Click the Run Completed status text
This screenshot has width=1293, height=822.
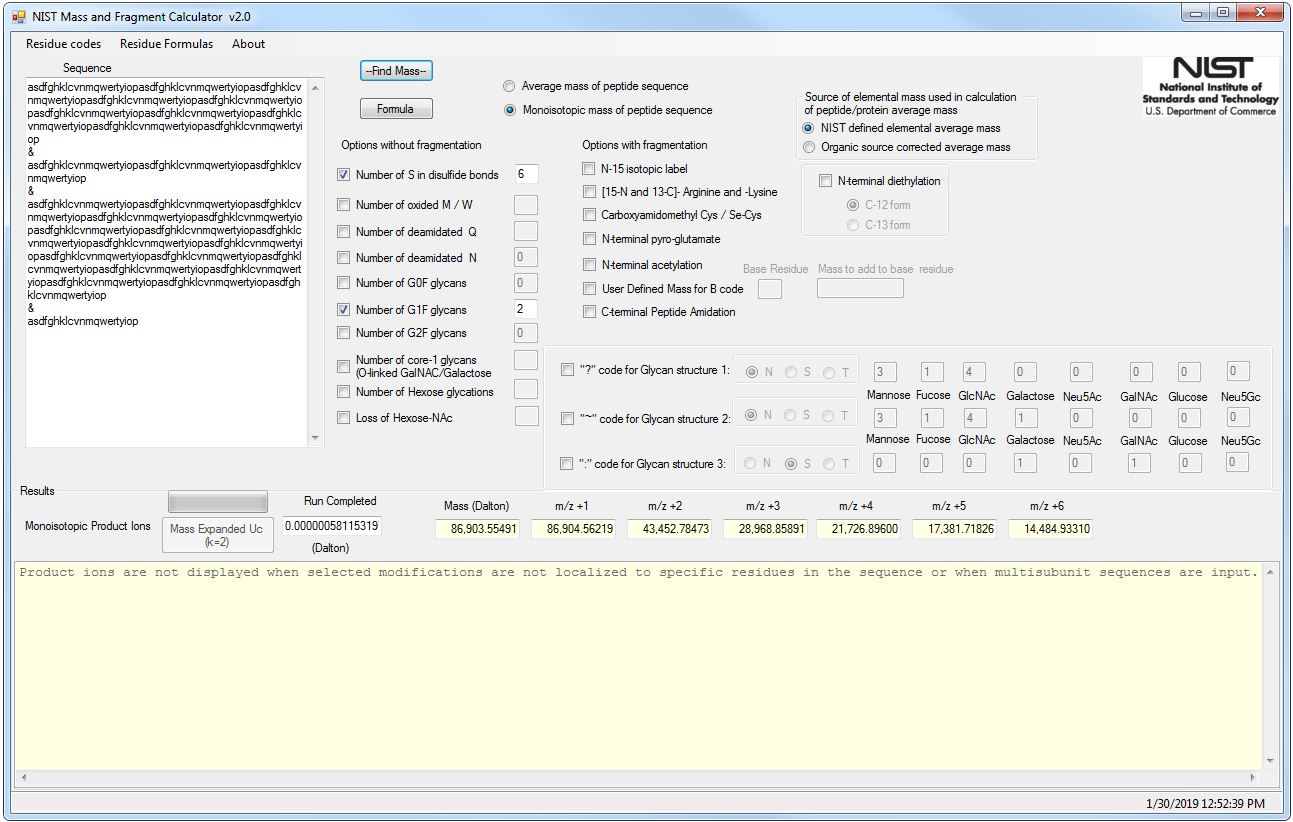point(340,501)
